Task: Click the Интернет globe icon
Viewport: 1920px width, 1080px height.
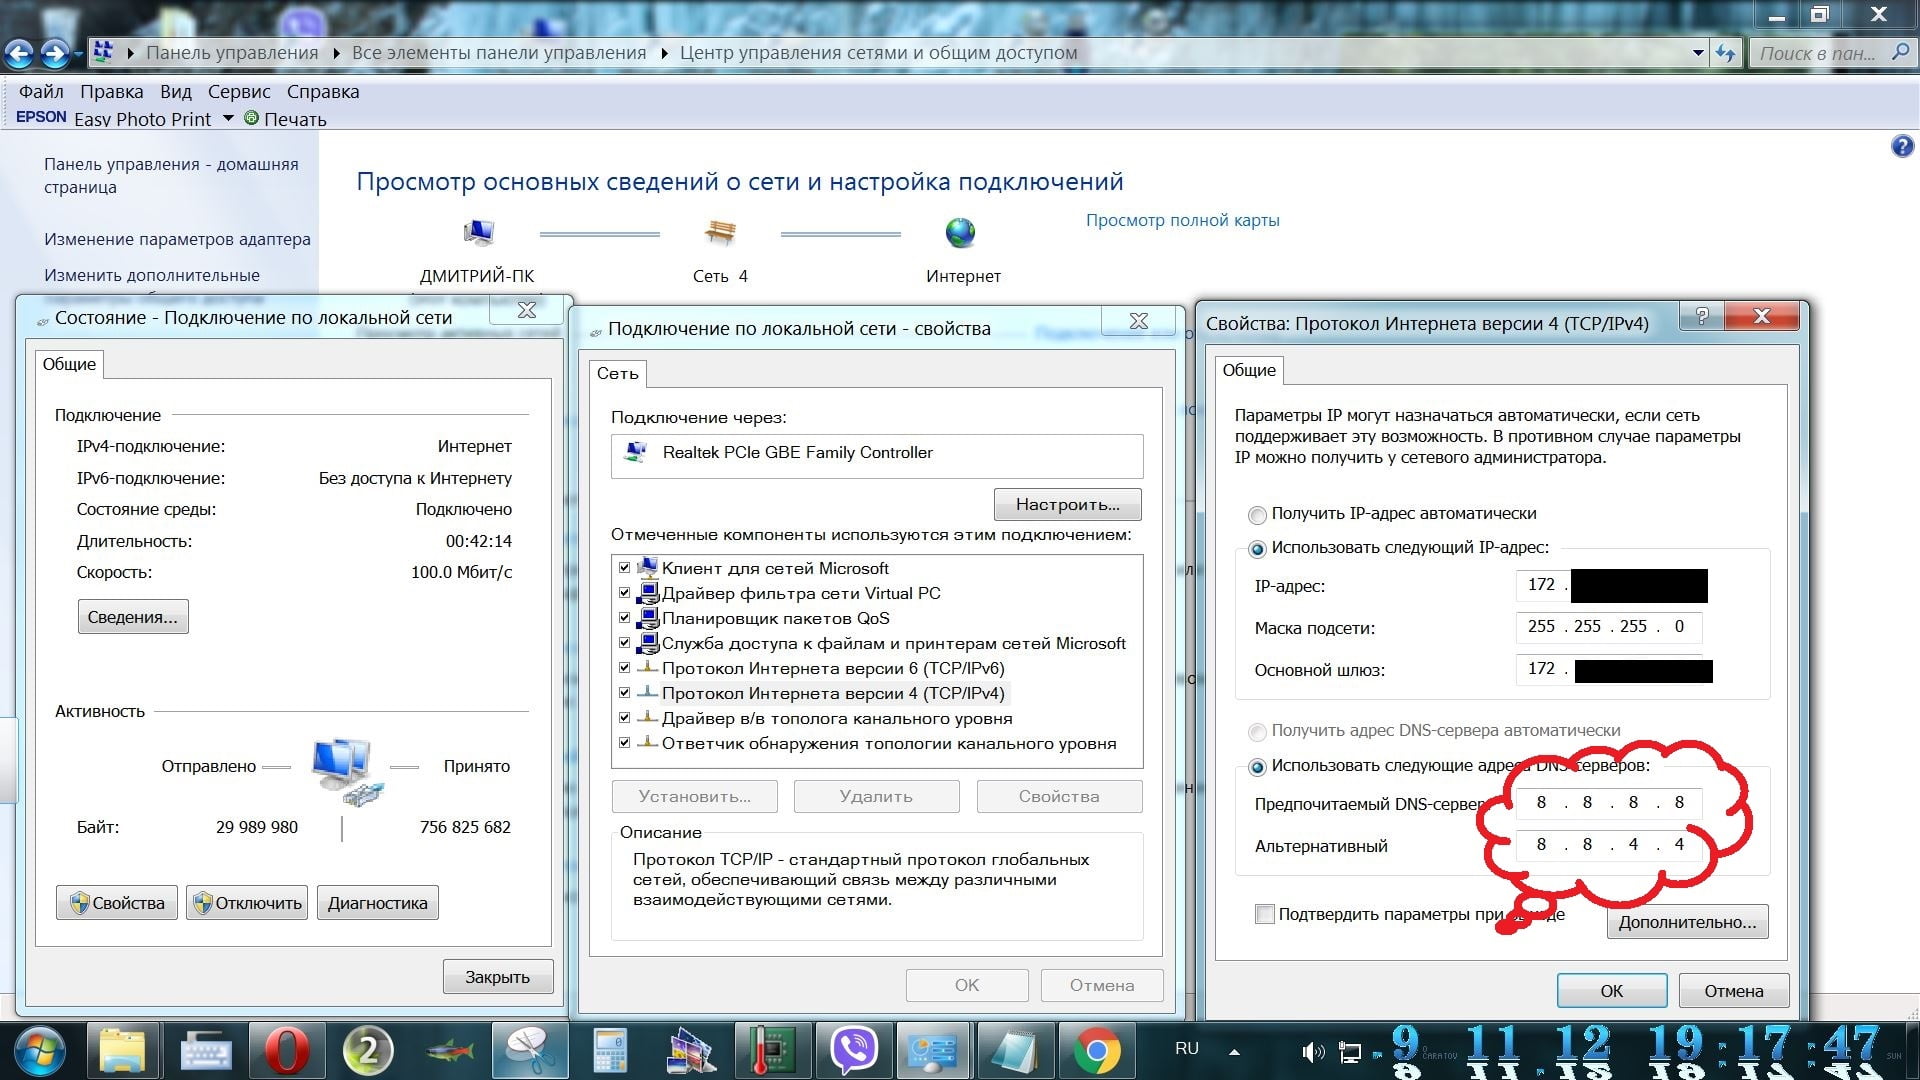Action: [x=960, y=233]
